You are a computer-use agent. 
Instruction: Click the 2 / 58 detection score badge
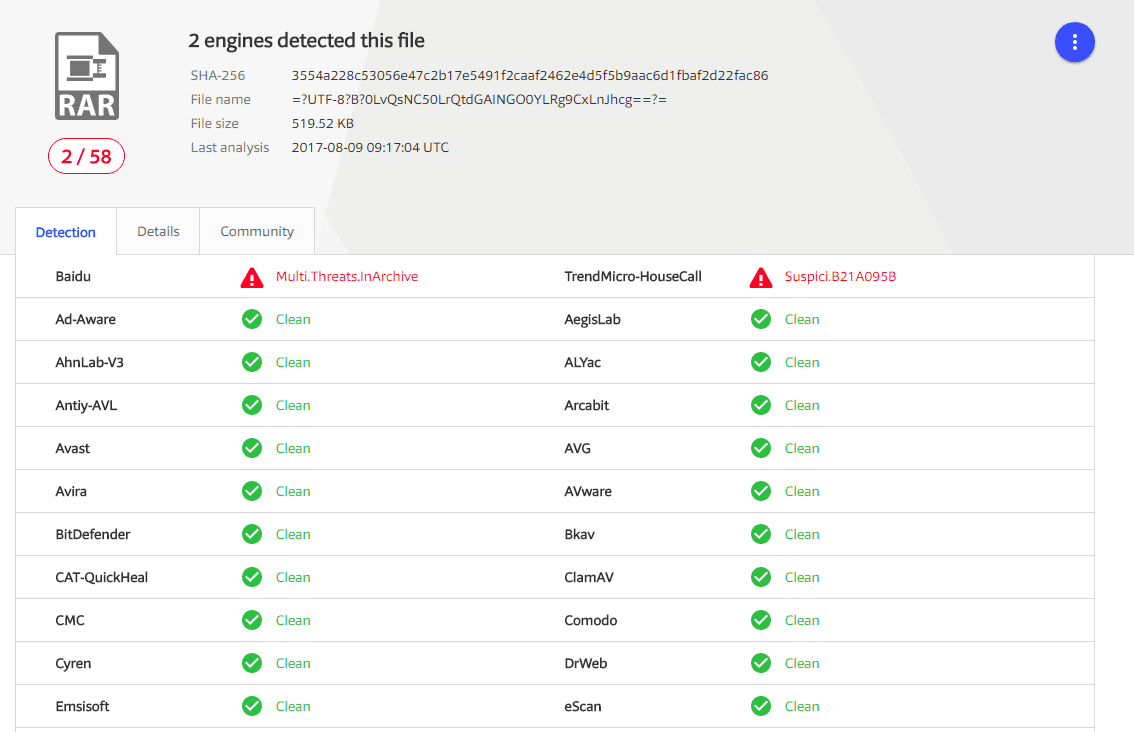coord(86,156)
